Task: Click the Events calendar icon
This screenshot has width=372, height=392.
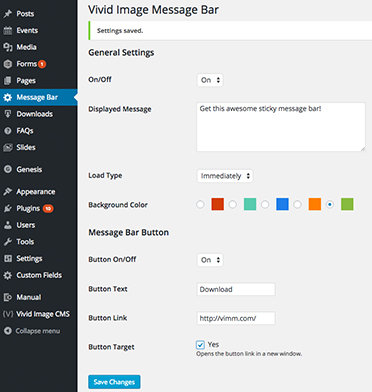Action: [x=8, y=30]
